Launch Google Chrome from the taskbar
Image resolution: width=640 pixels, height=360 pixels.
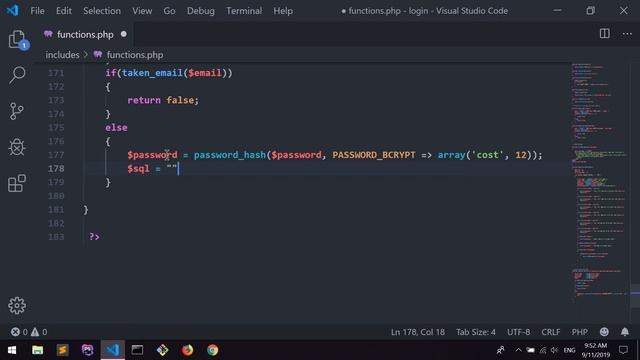(212, 350)
